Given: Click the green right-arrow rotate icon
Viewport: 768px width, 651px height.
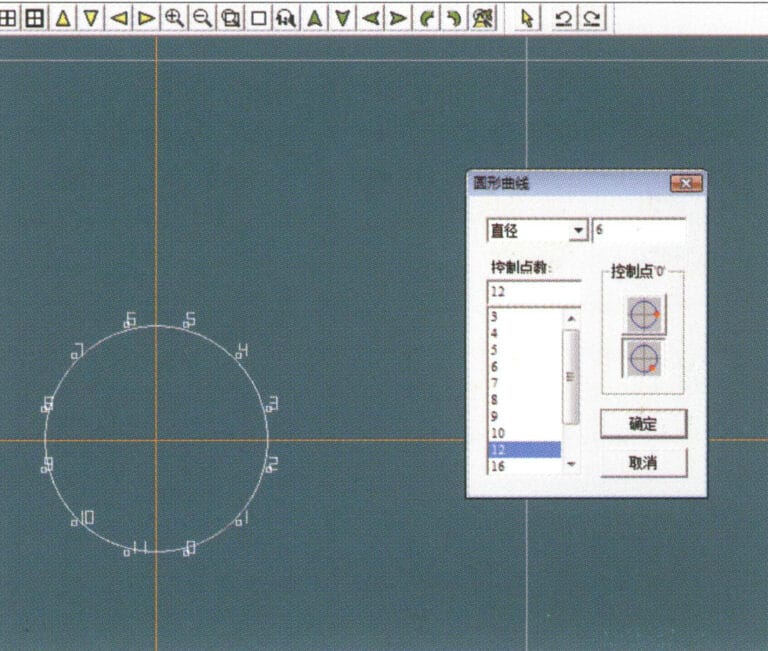Looking at the screenshot, I should tap(398, 19).
